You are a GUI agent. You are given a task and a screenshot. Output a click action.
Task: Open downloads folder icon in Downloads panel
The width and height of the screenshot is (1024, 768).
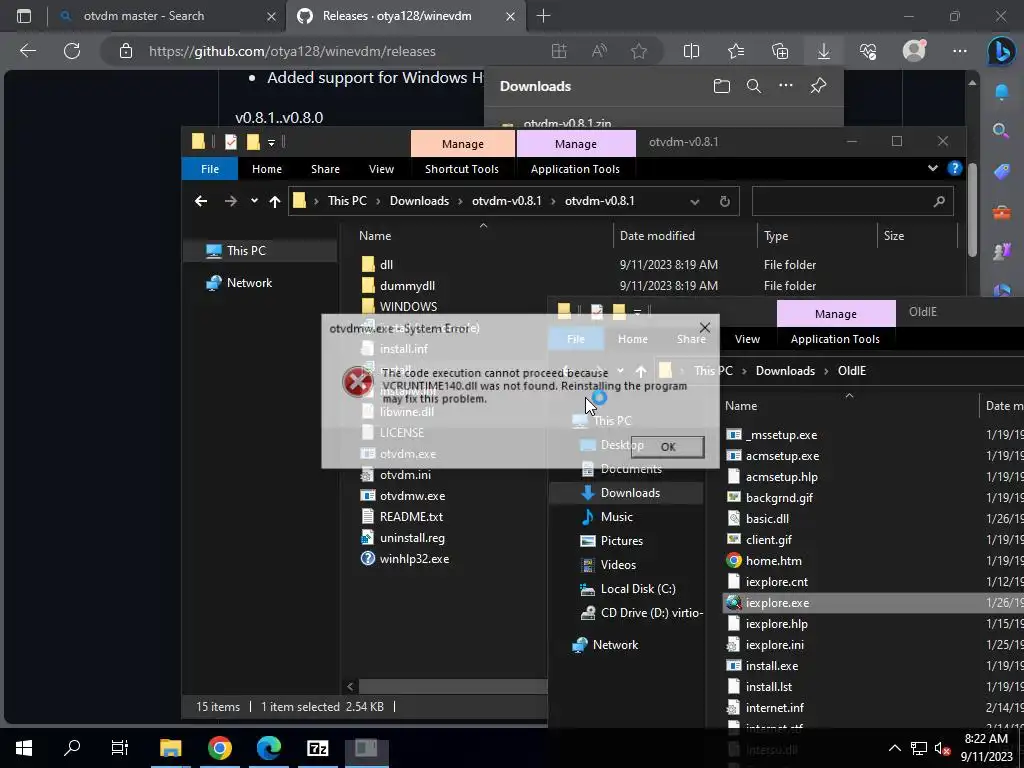(722, 86)
